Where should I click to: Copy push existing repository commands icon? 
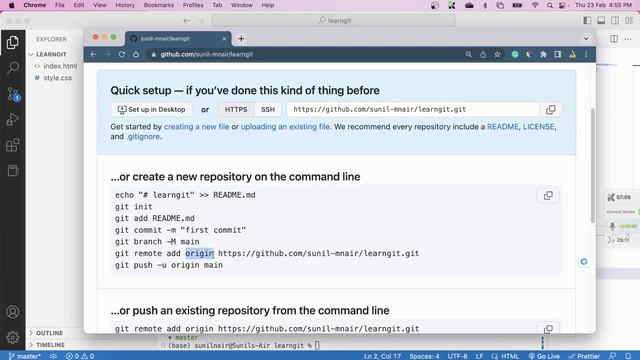548,328
